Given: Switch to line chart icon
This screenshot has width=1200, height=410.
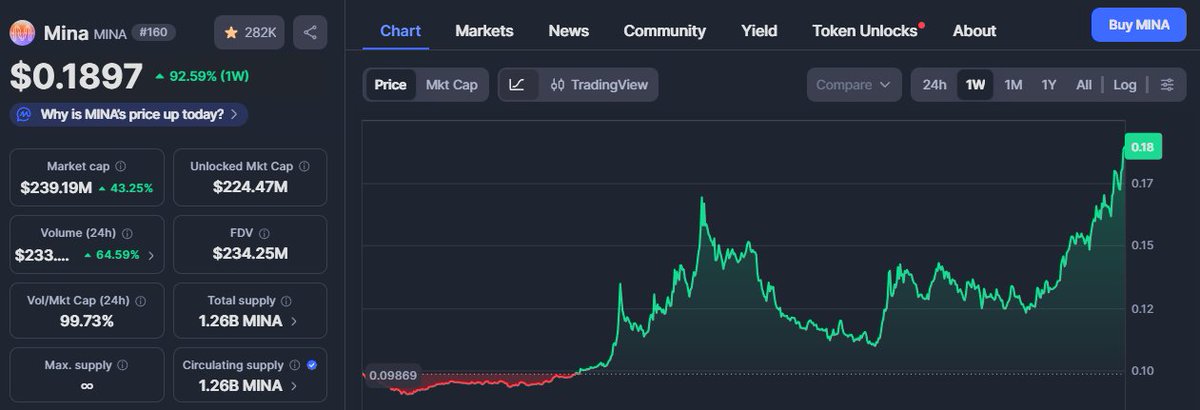Looking at the screenshot, I should [517, 85].
